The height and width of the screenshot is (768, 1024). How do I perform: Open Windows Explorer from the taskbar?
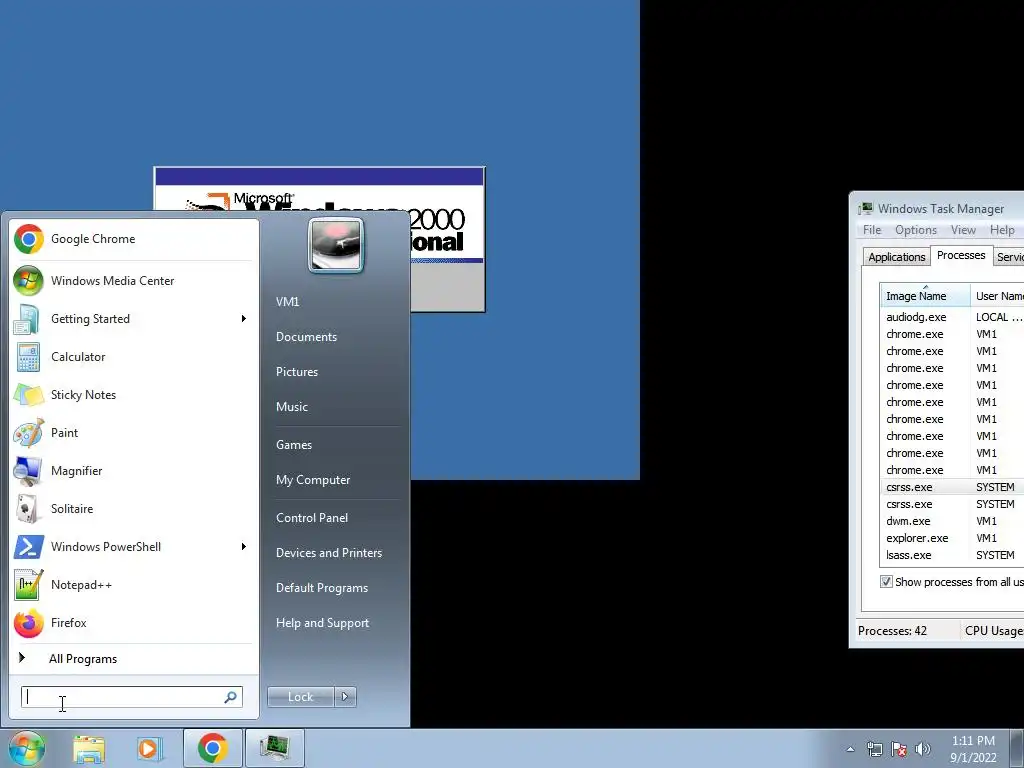click(x=89, y=748)
